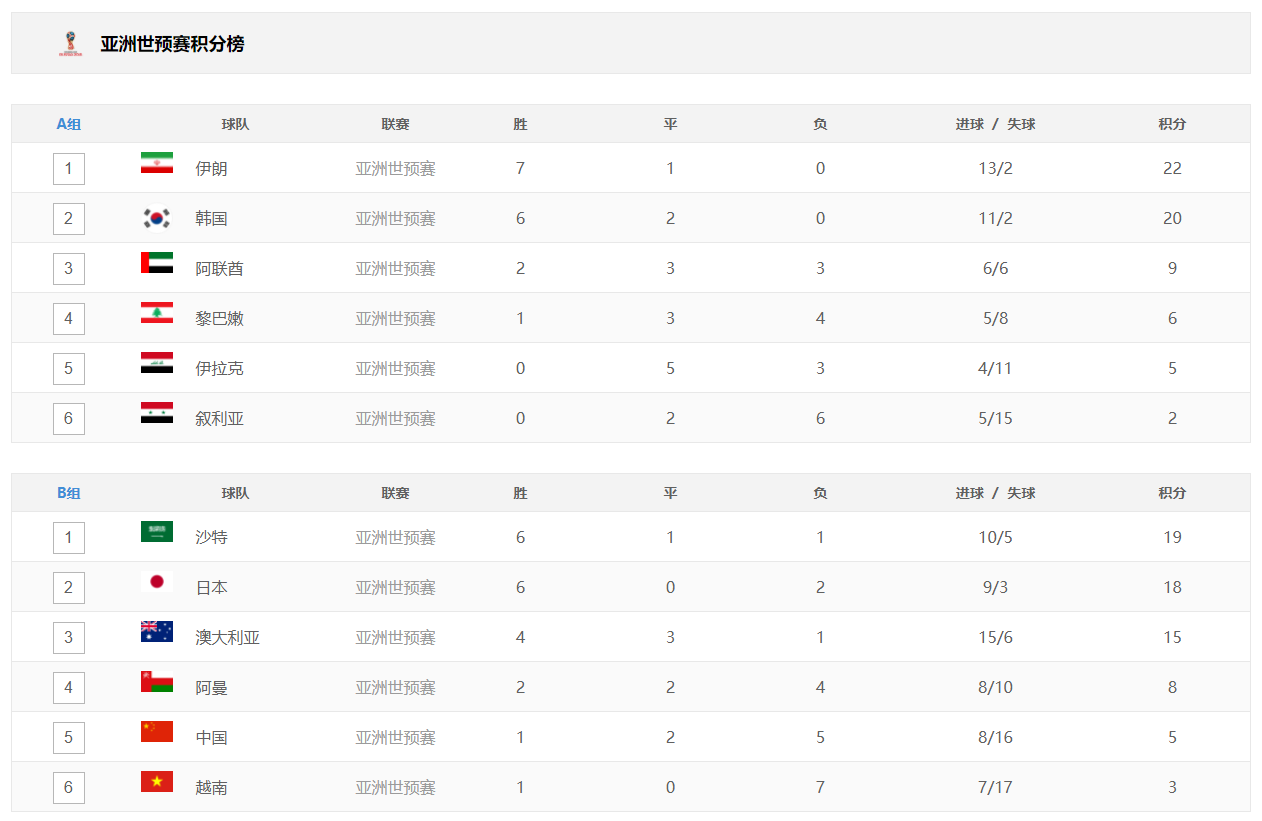
Task: Click points value 19 for 沙特
Action: [1172, 537]
